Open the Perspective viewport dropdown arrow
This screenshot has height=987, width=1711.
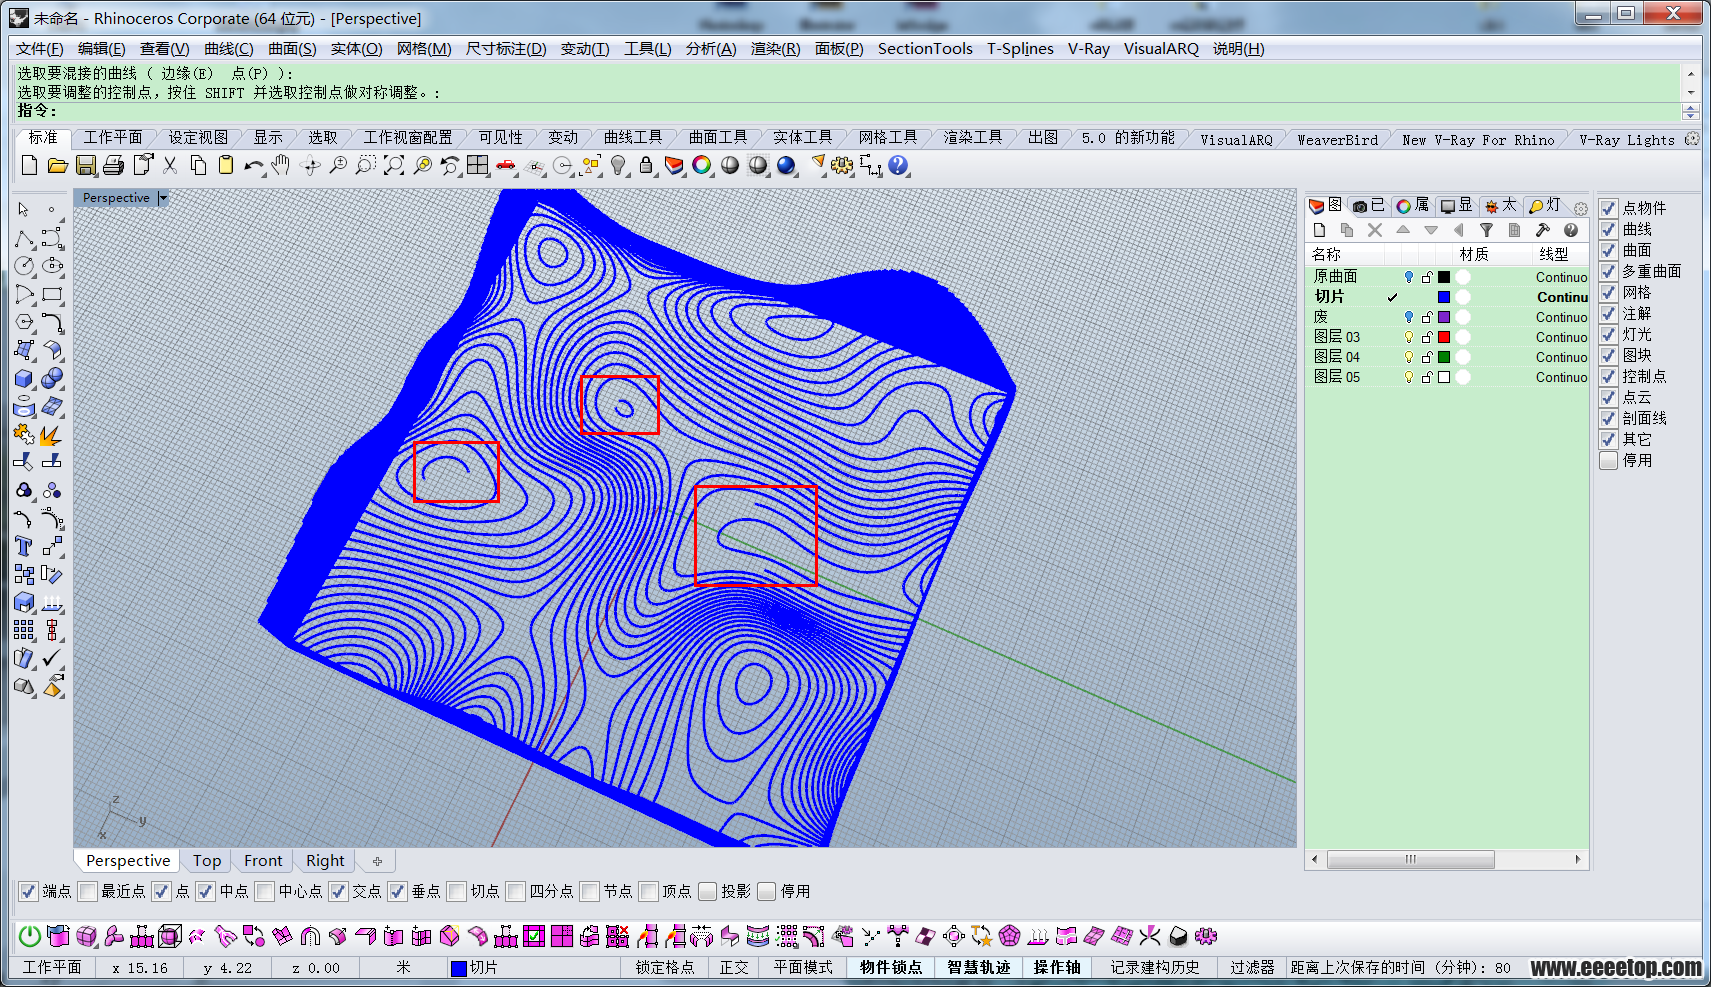coord(163,198)
